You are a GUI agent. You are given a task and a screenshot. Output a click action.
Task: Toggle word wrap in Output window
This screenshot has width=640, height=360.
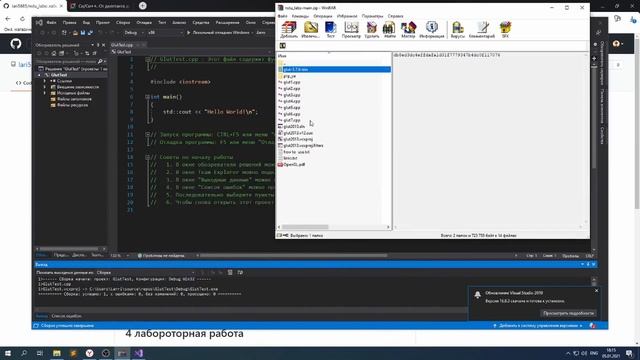240,272
